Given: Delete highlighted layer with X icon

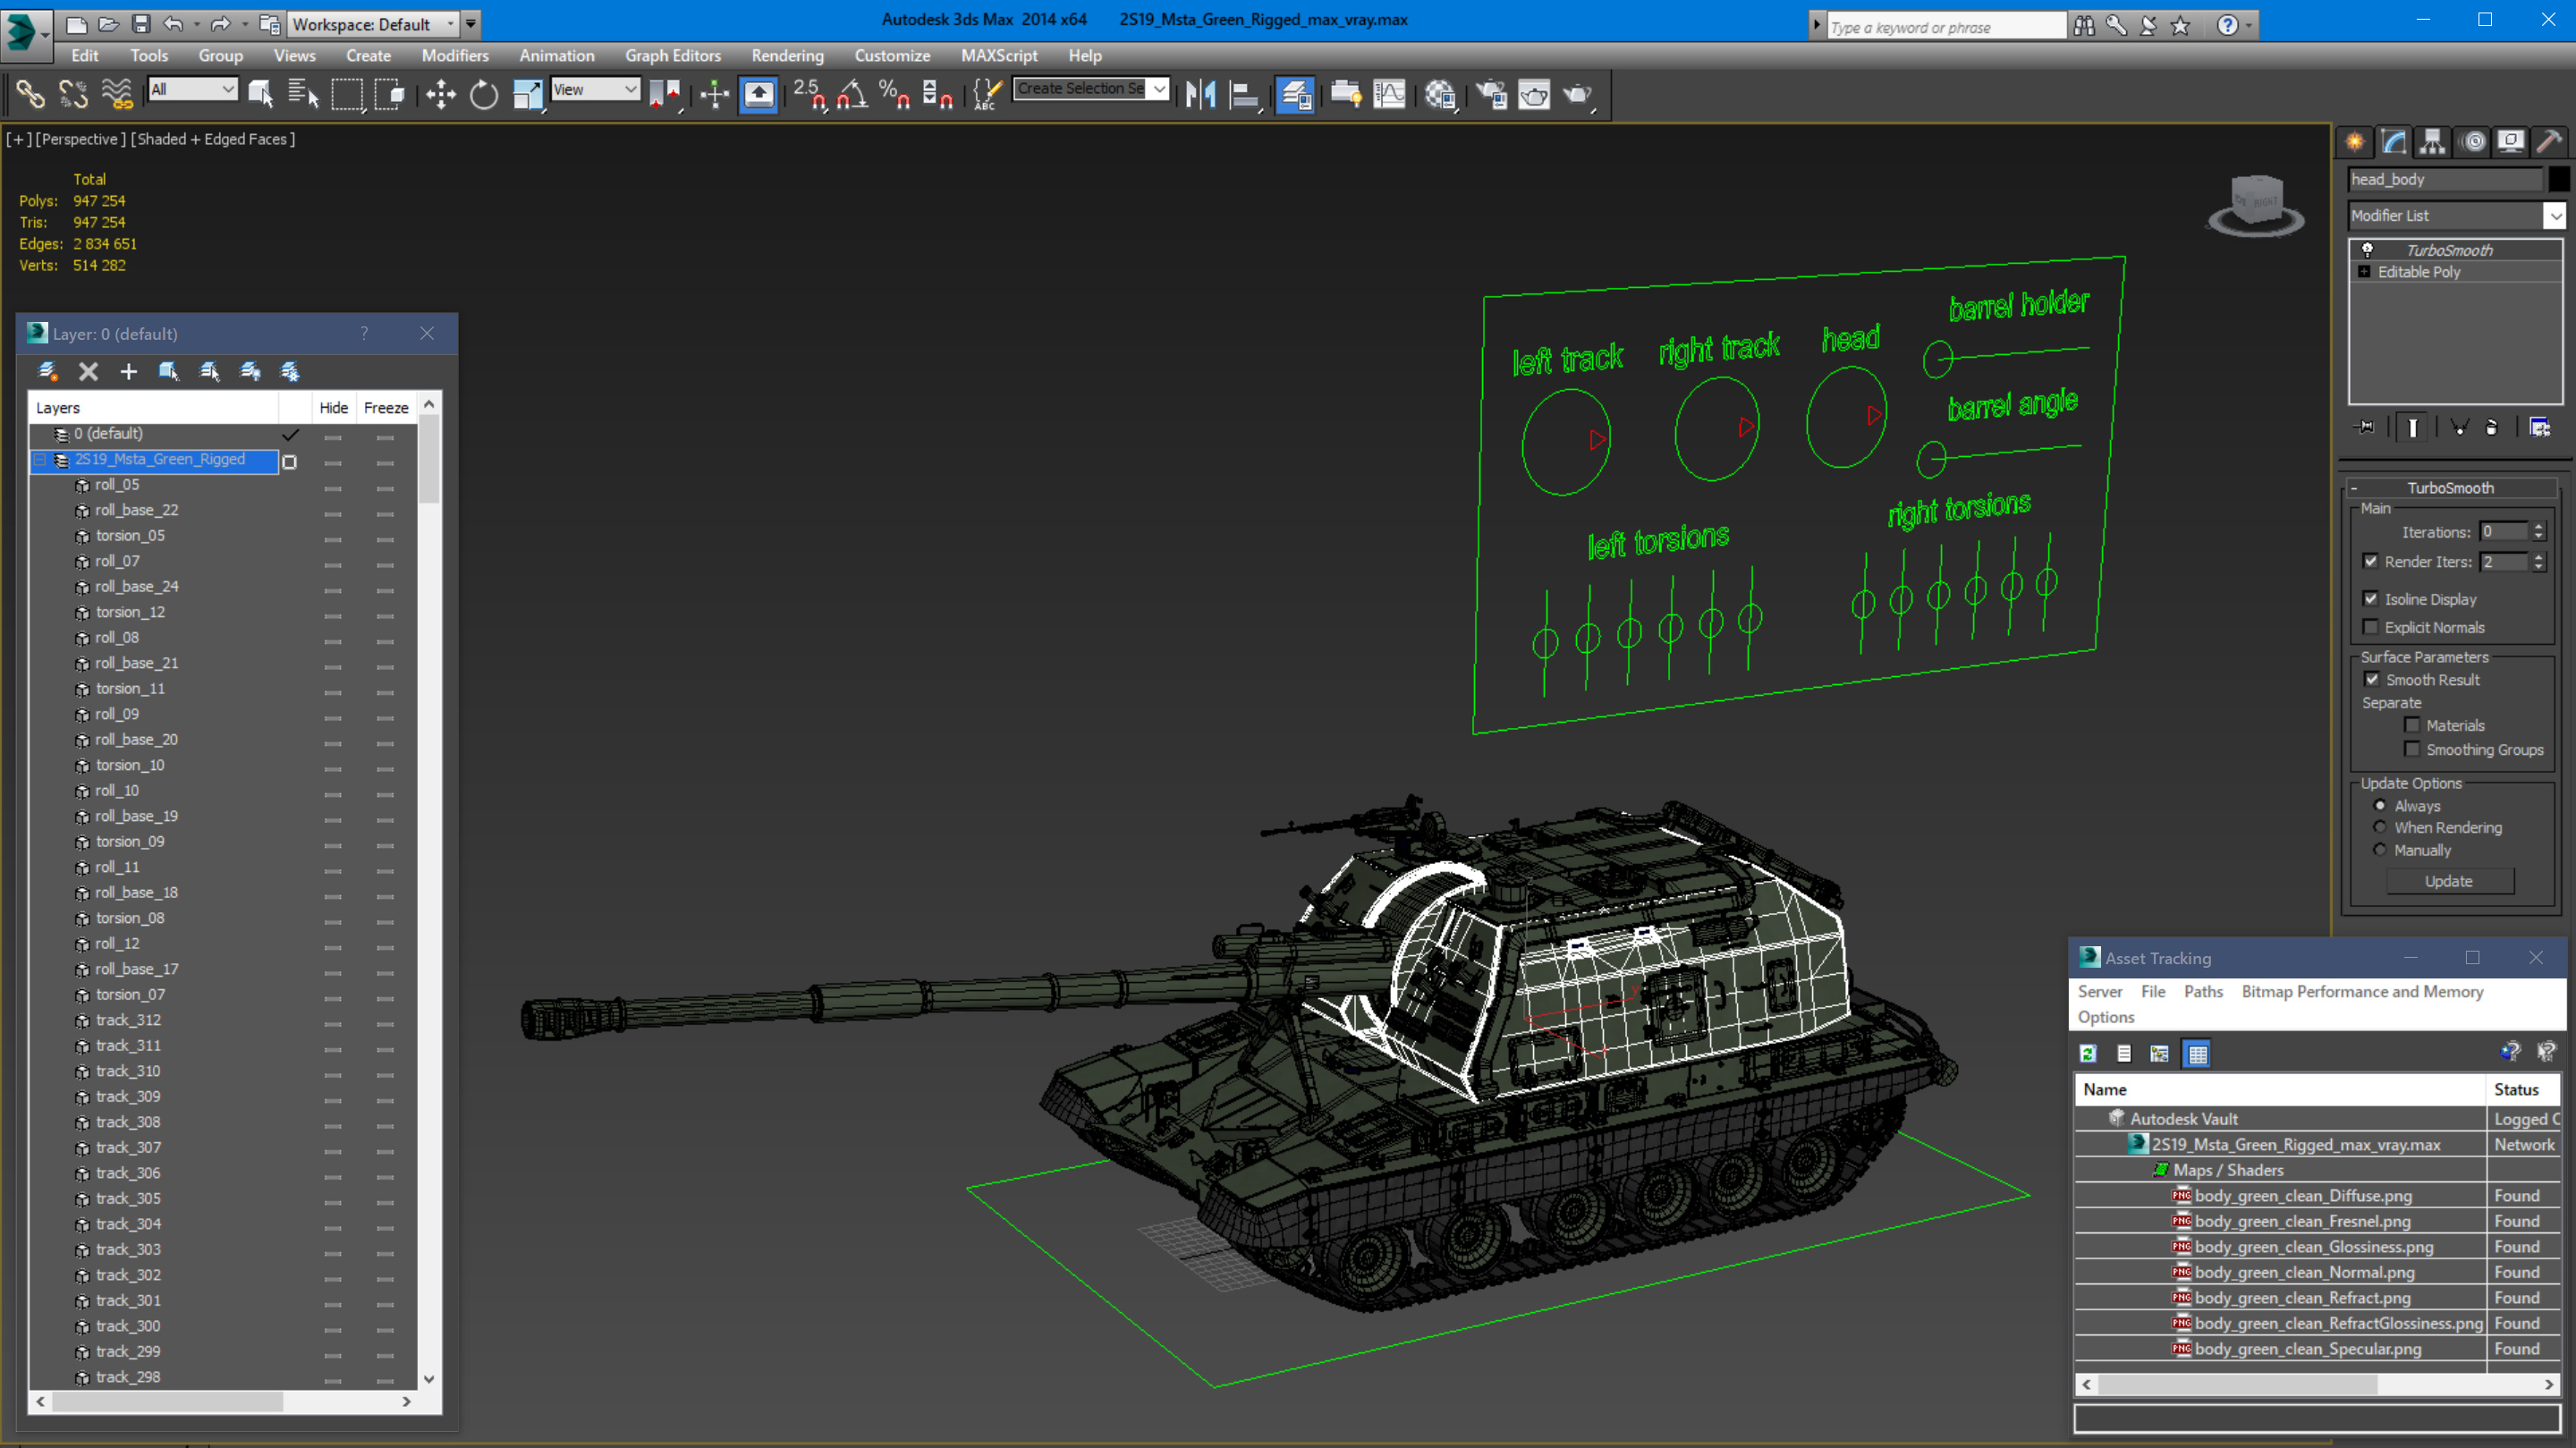Looking at the screenshot, I should coord(88,372).
